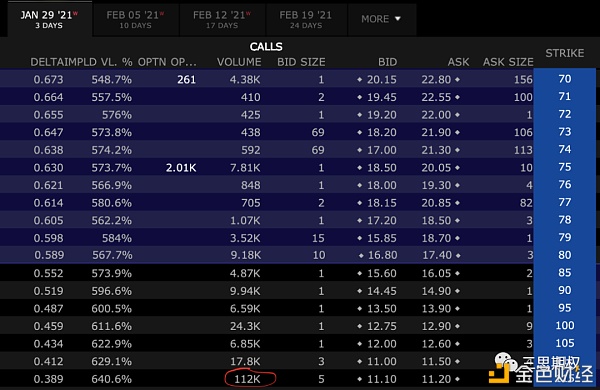Viewport: 600px width, 390px height.
Task: Select the strike 100 cell
Action: 565,326
